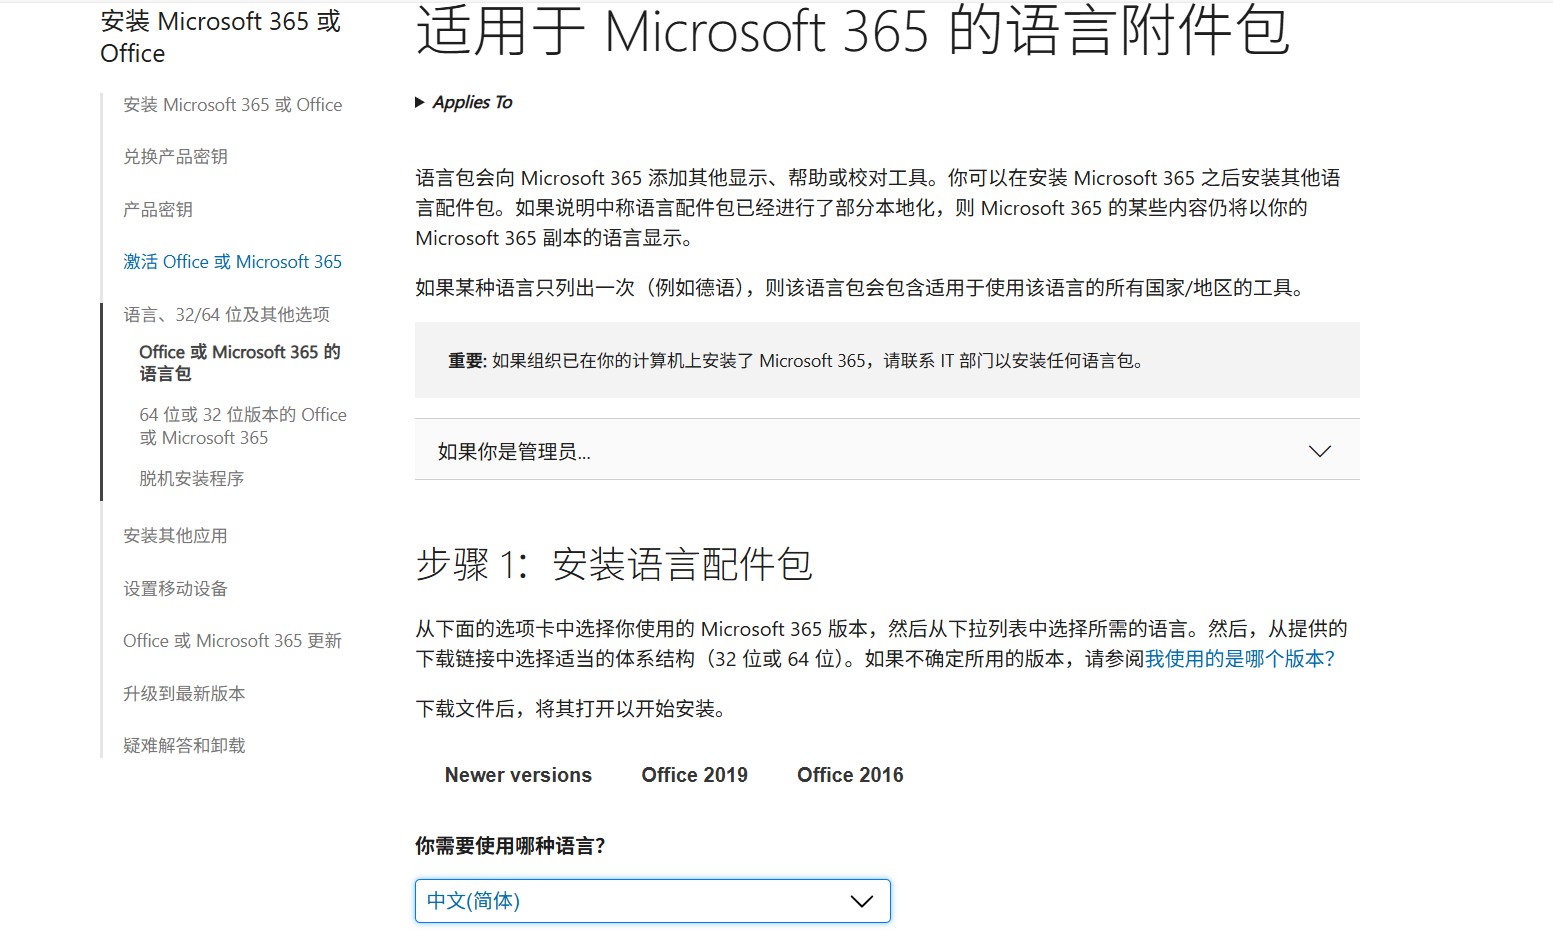Open the 脱机安装程序 sidebar item

tap(191, 479)
